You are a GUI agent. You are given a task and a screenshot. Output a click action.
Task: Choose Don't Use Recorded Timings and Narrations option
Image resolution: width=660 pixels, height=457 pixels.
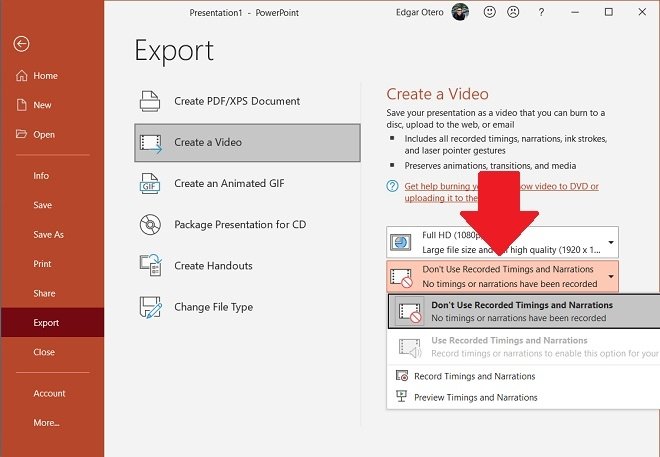(x=524, y=311)
